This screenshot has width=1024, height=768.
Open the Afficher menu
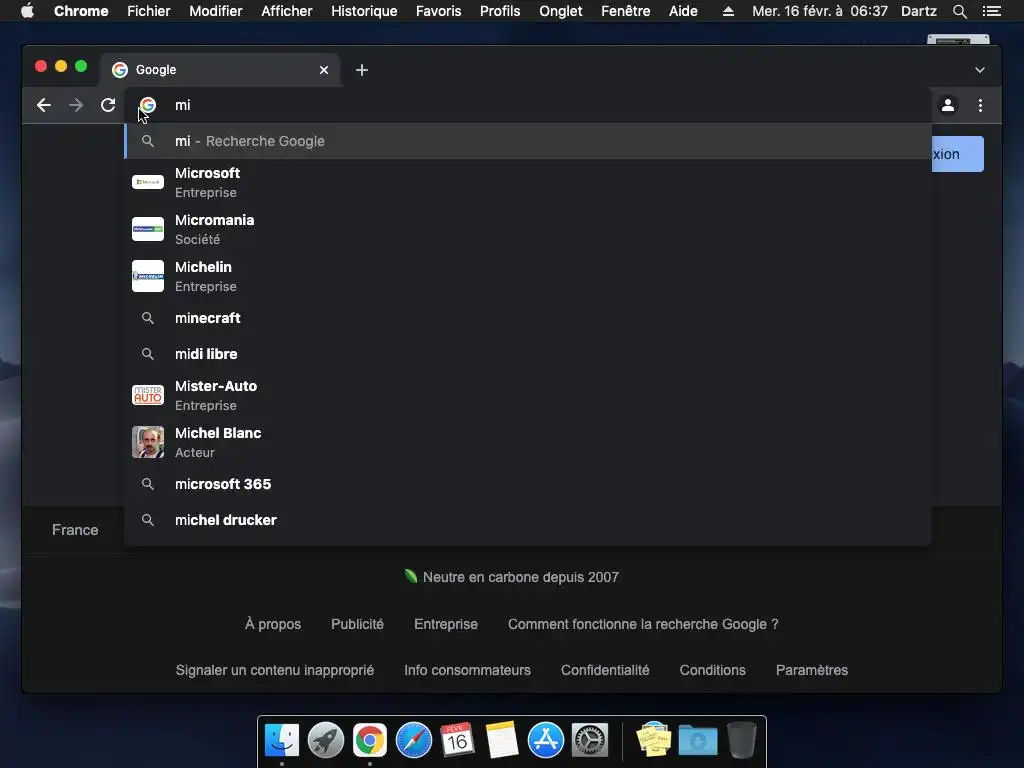pyautogui.click(x=287, y=11)
